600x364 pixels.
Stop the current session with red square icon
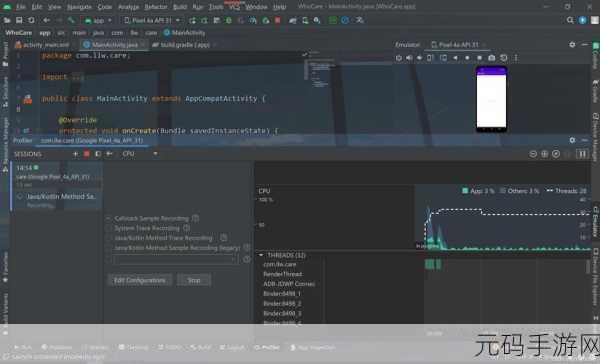tap(86, 154)
